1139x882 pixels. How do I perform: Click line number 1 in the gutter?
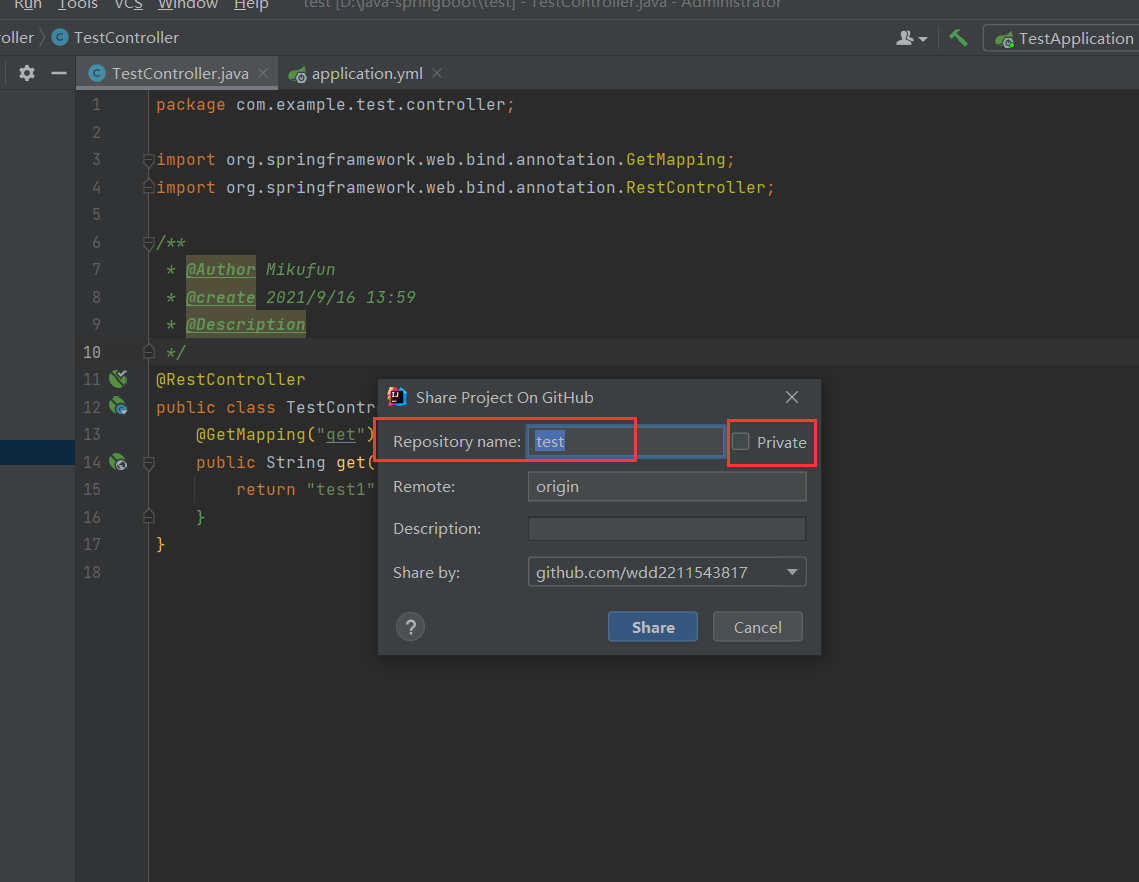96,105
